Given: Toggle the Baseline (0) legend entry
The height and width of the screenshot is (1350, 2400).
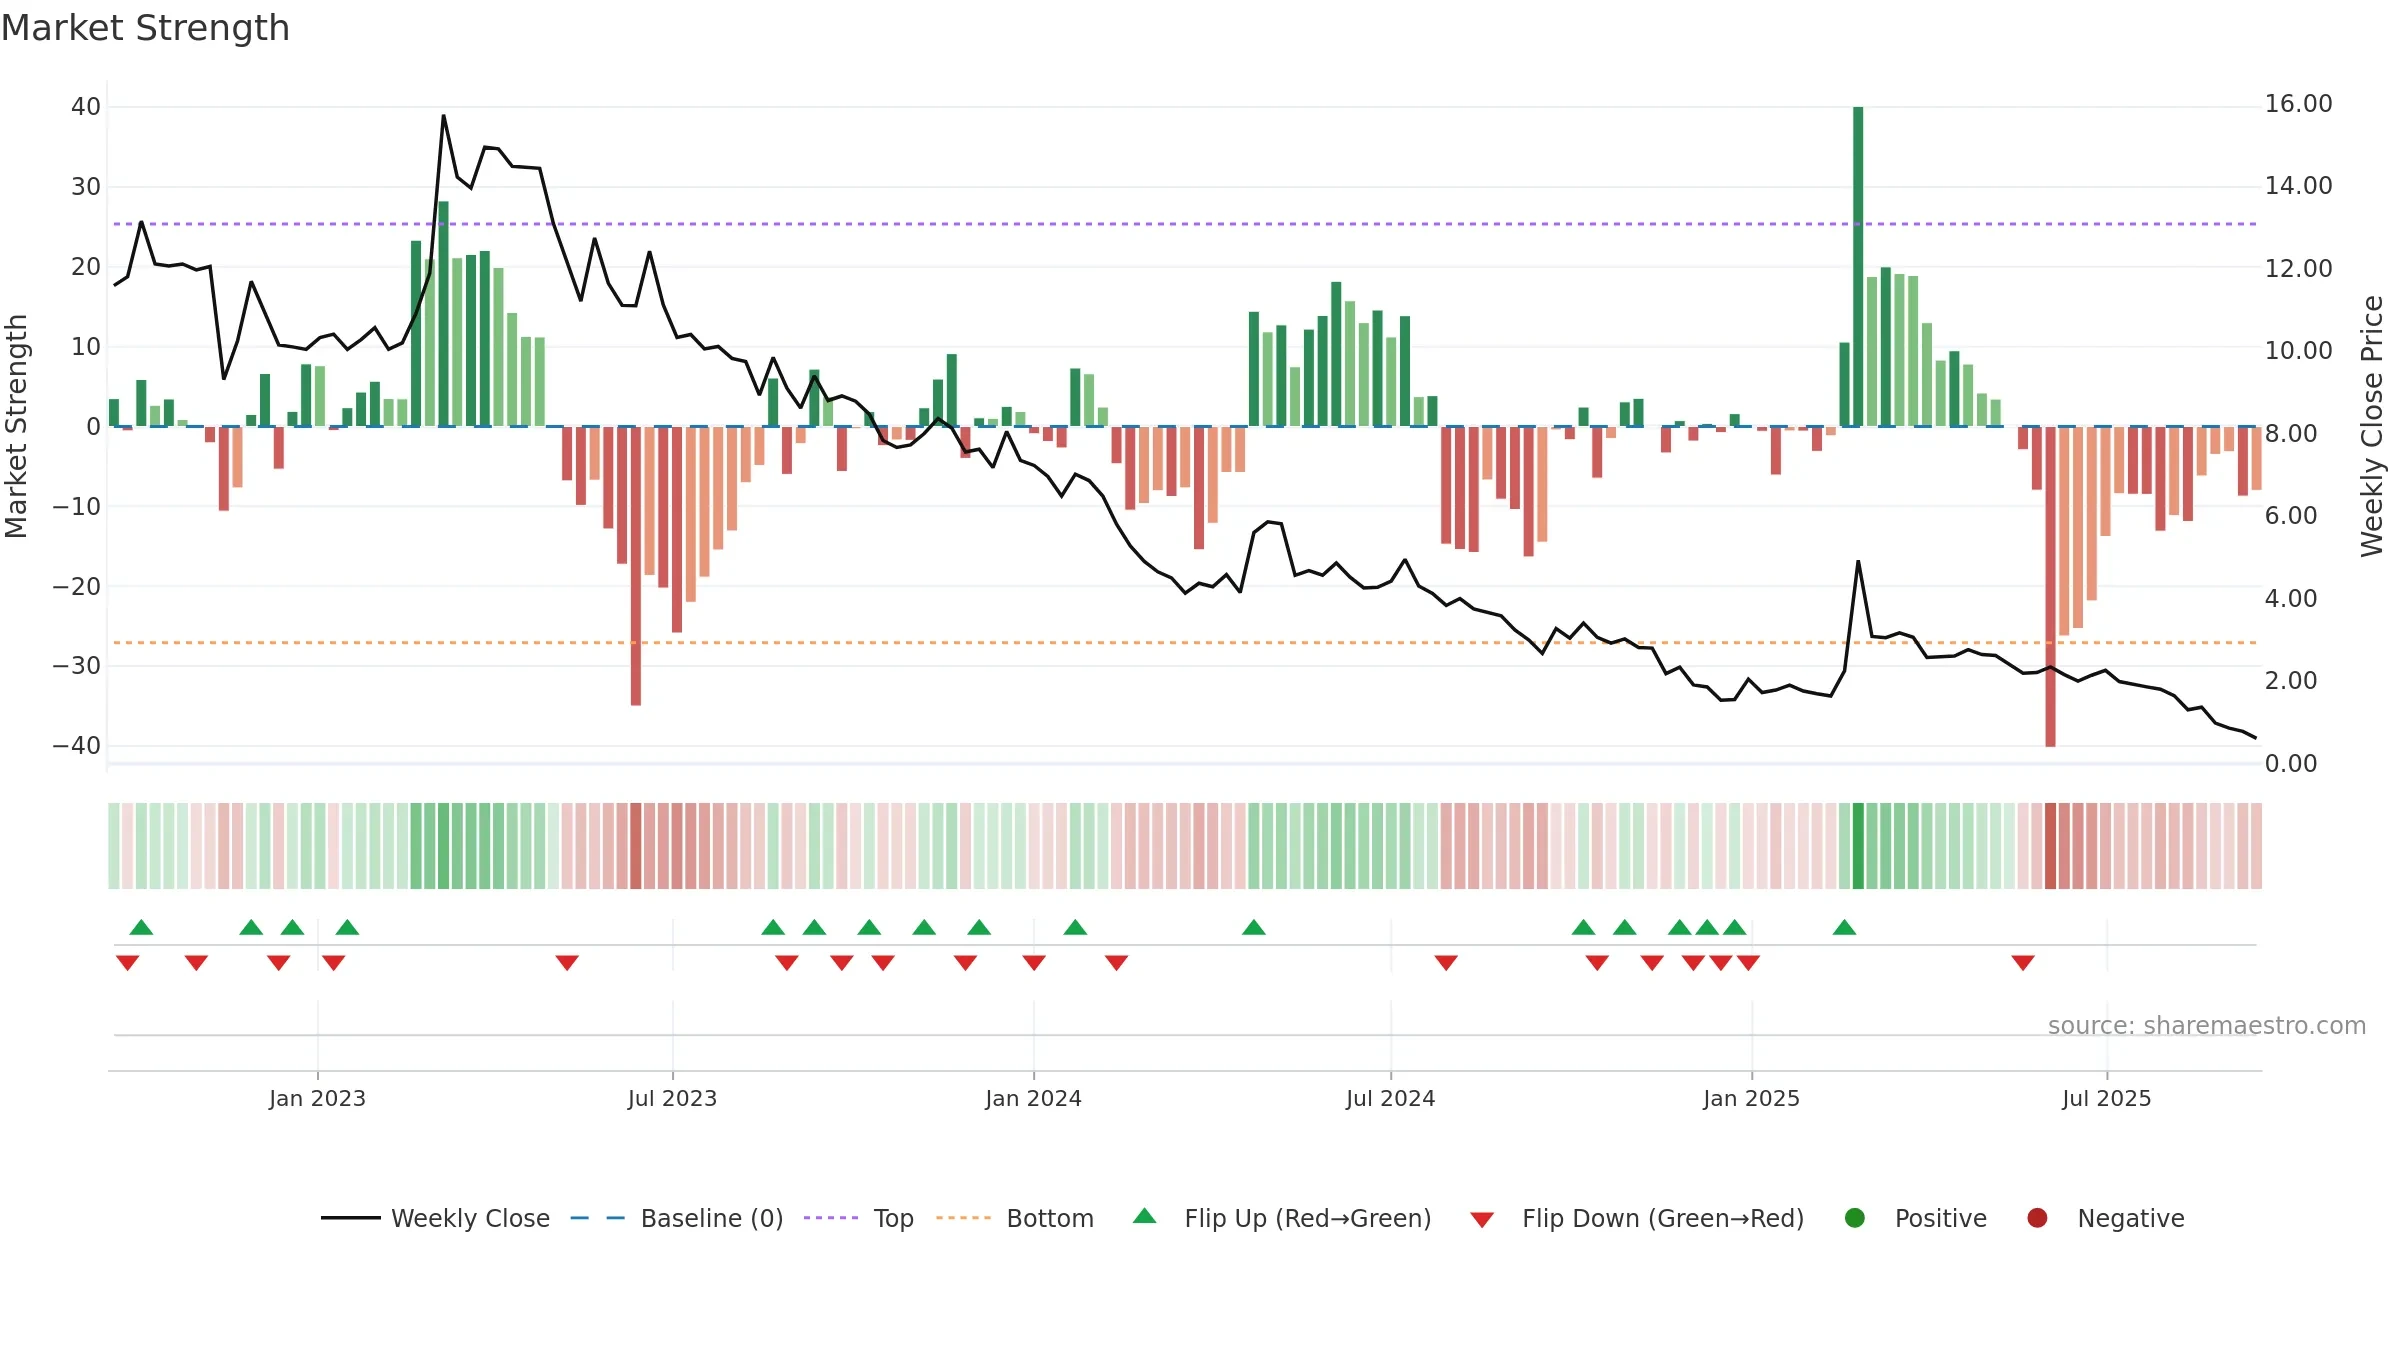Looking at the screenshot, I should pos(677,1218).
